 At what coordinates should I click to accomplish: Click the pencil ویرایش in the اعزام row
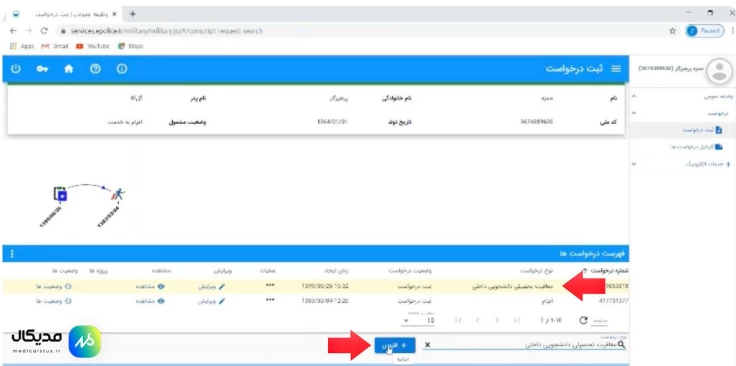click(x=212, y=301)
